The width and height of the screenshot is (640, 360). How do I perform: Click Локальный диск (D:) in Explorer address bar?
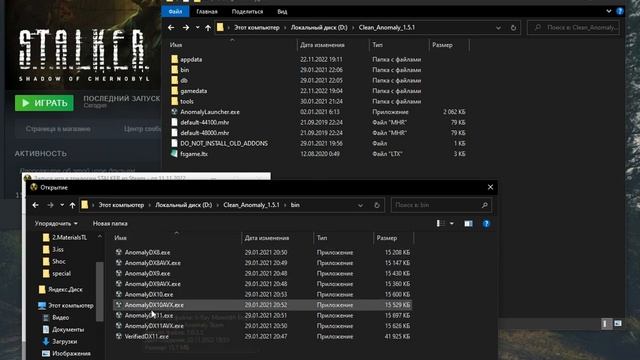coord(319,27)
